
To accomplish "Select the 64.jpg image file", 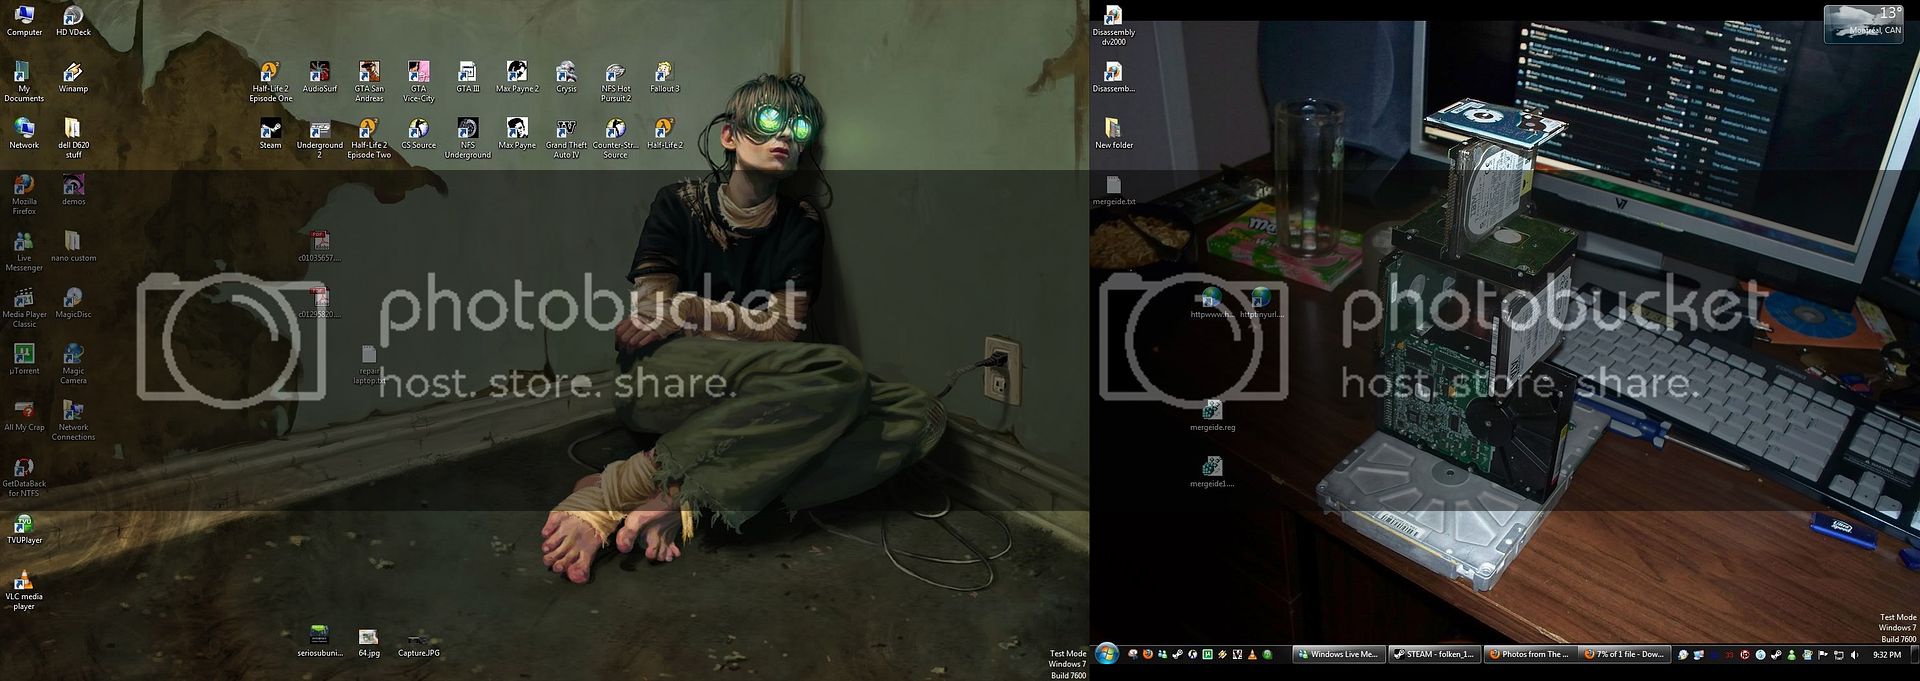I will pyautogui.click(x=369, y=641).
